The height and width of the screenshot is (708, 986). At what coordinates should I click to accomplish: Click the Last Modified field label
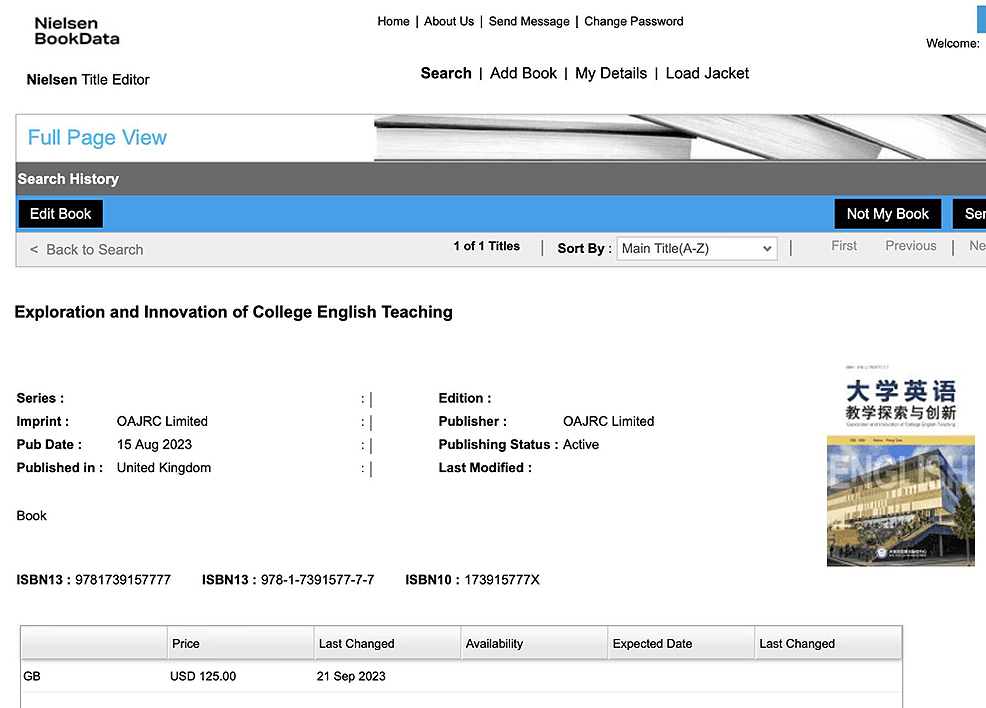coord(485,468)
